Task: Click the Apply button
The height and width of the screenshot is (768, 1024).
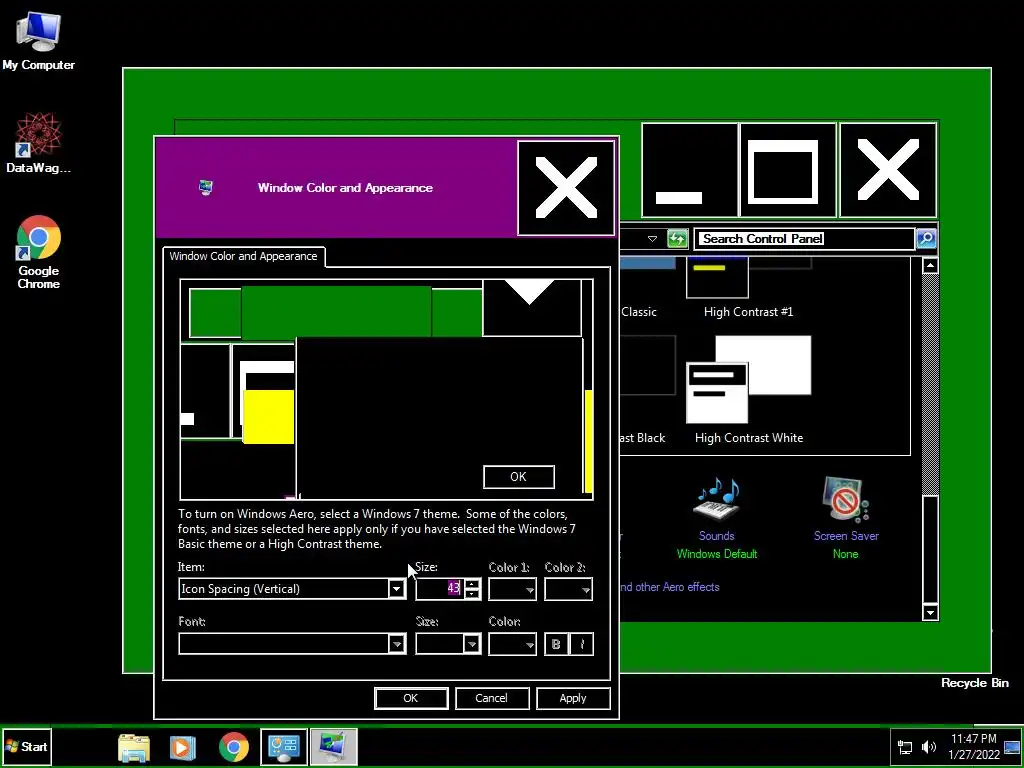Action: click(x=573, y=698)
